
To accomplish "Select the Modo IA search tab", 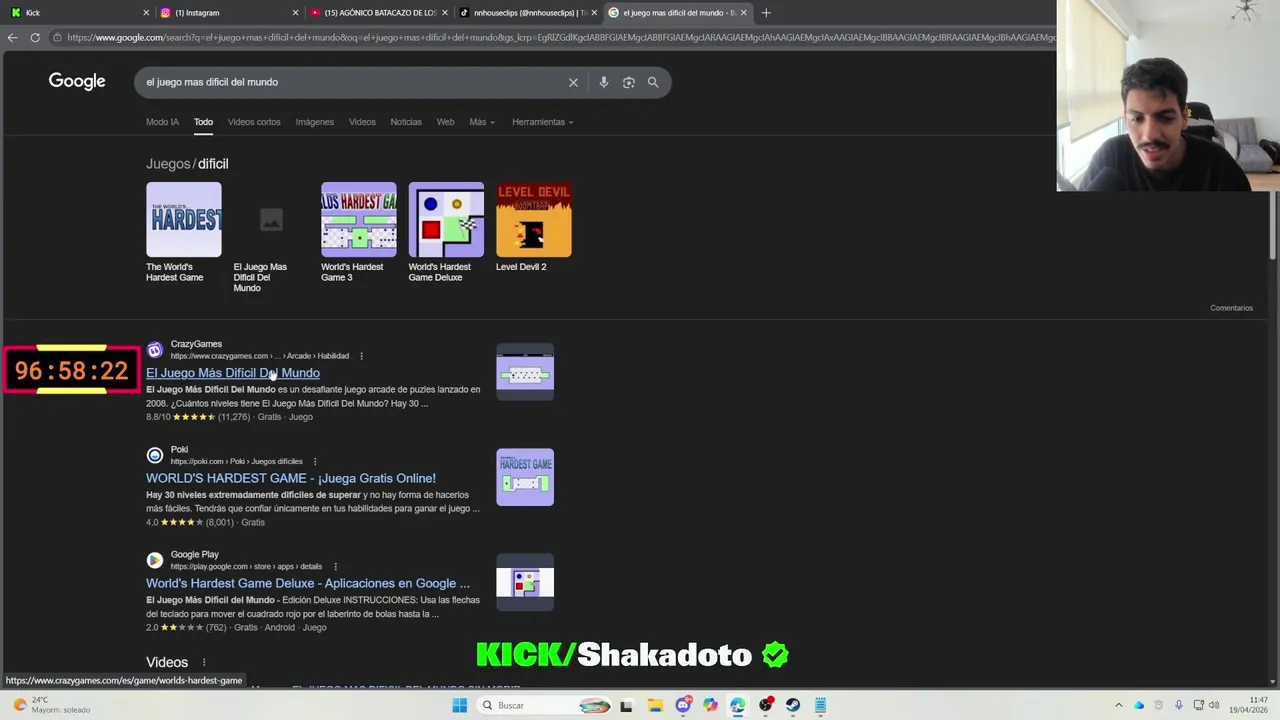I will tap(162, 122).
